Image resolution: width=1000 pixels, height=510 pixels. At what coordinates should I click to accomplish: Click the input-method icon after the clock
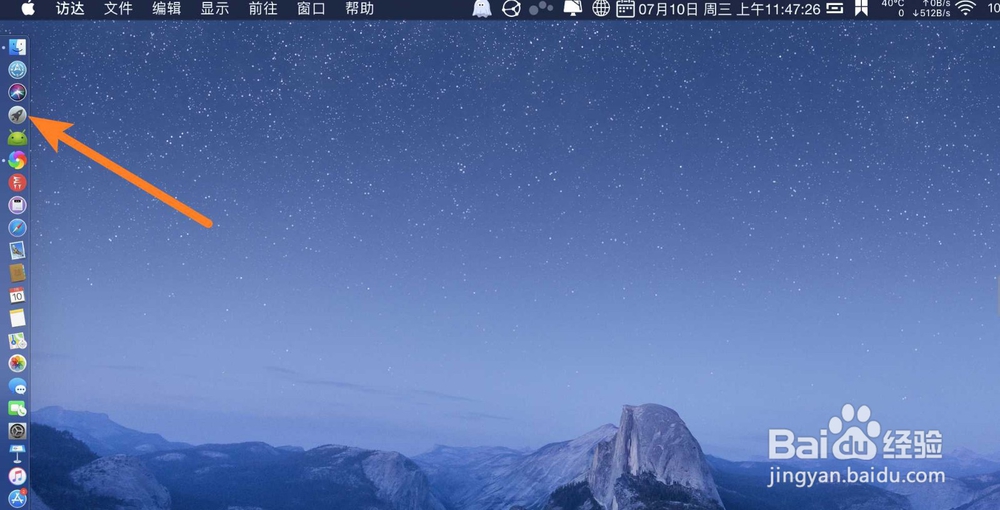coord(835,9)
